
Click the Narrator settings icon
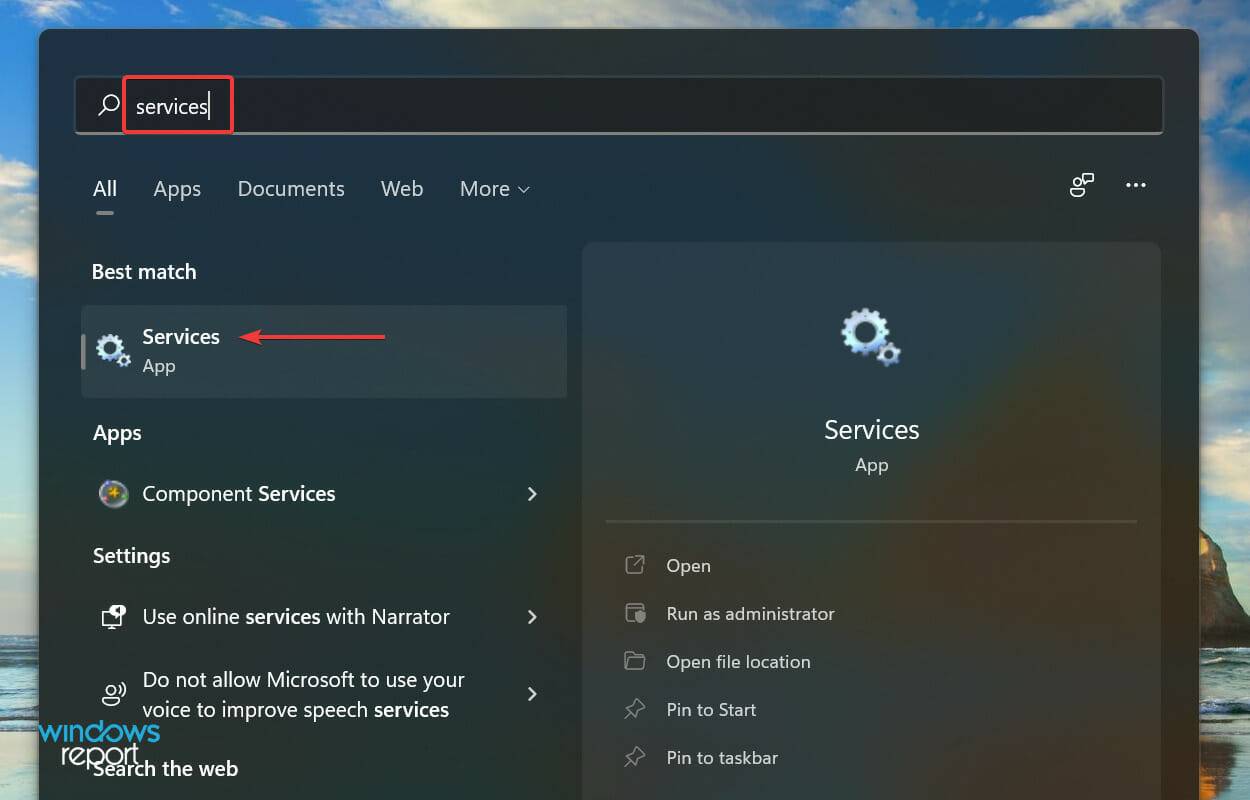113,617
